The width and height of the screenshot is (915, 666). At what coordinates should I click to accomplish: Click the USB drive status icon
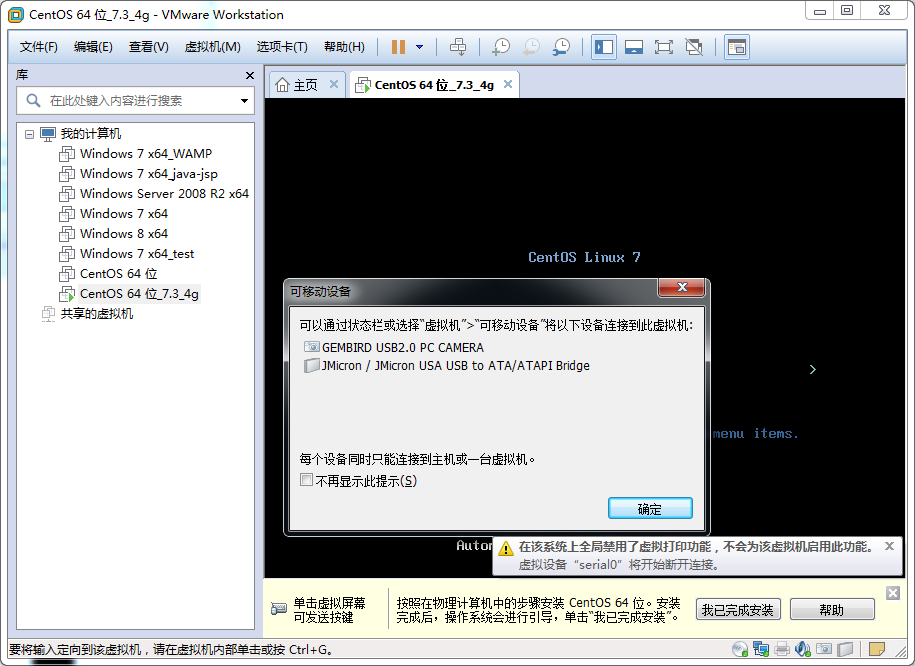pyautogui.click(x=844, y=649)
